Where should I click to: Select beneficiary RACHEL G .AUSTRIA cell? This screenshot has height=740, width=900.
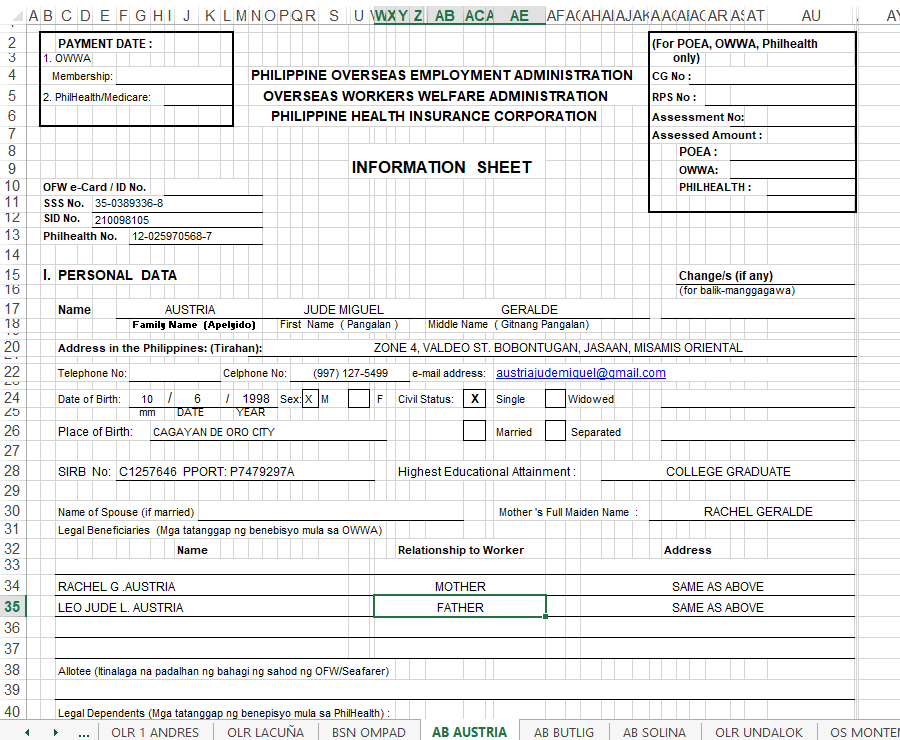tap(214, 586)
